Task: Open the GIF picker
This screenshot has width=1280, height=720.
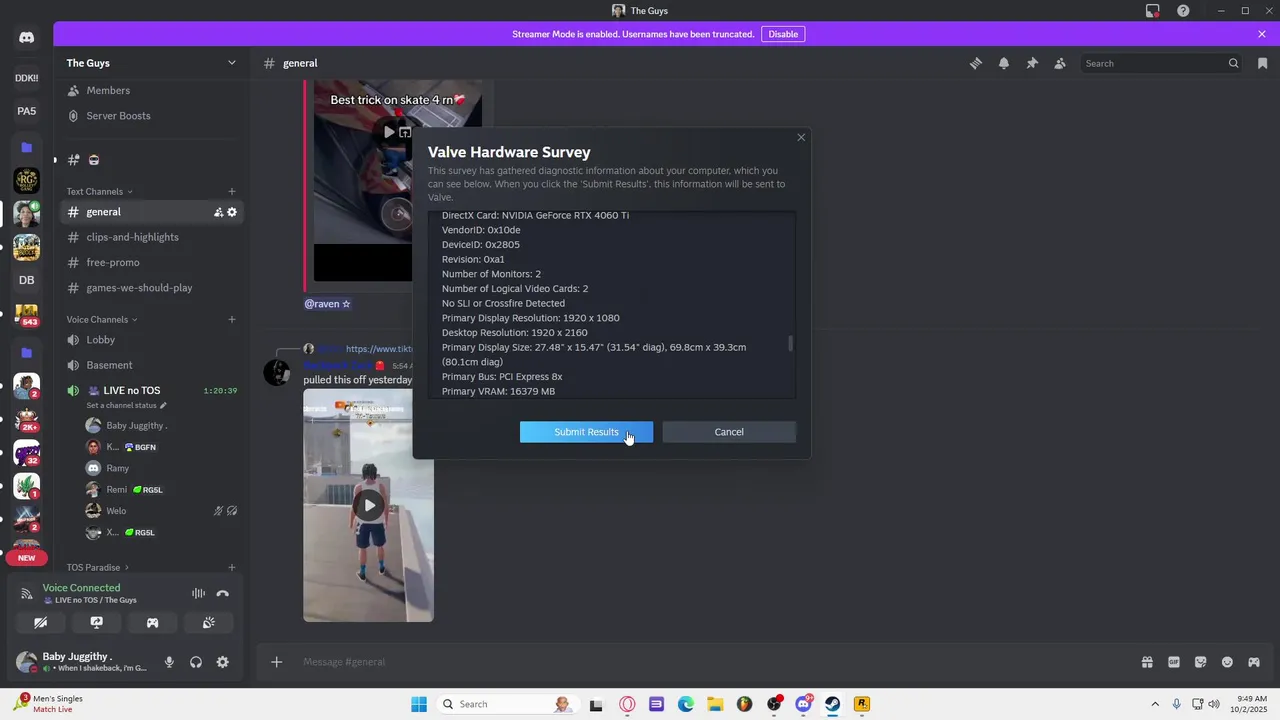Action: (x=1174, y=662)
